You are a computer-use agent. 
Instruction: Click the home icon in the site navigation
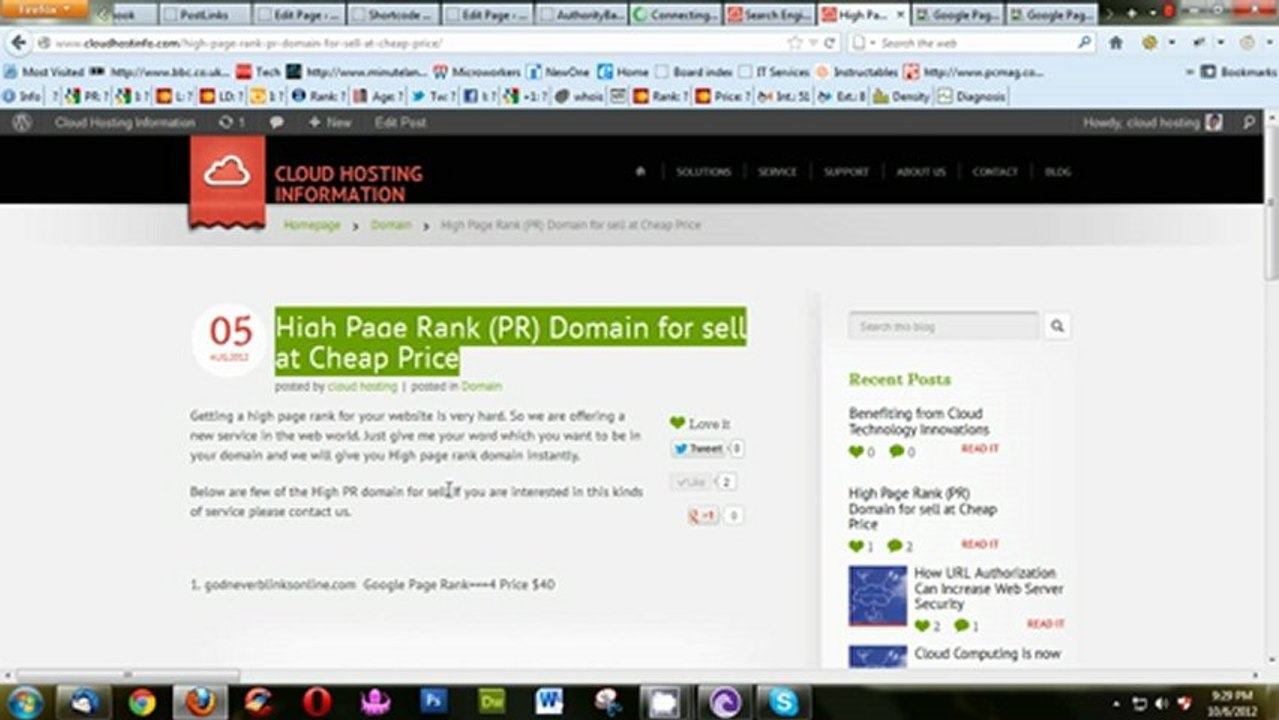click(640, 171)
